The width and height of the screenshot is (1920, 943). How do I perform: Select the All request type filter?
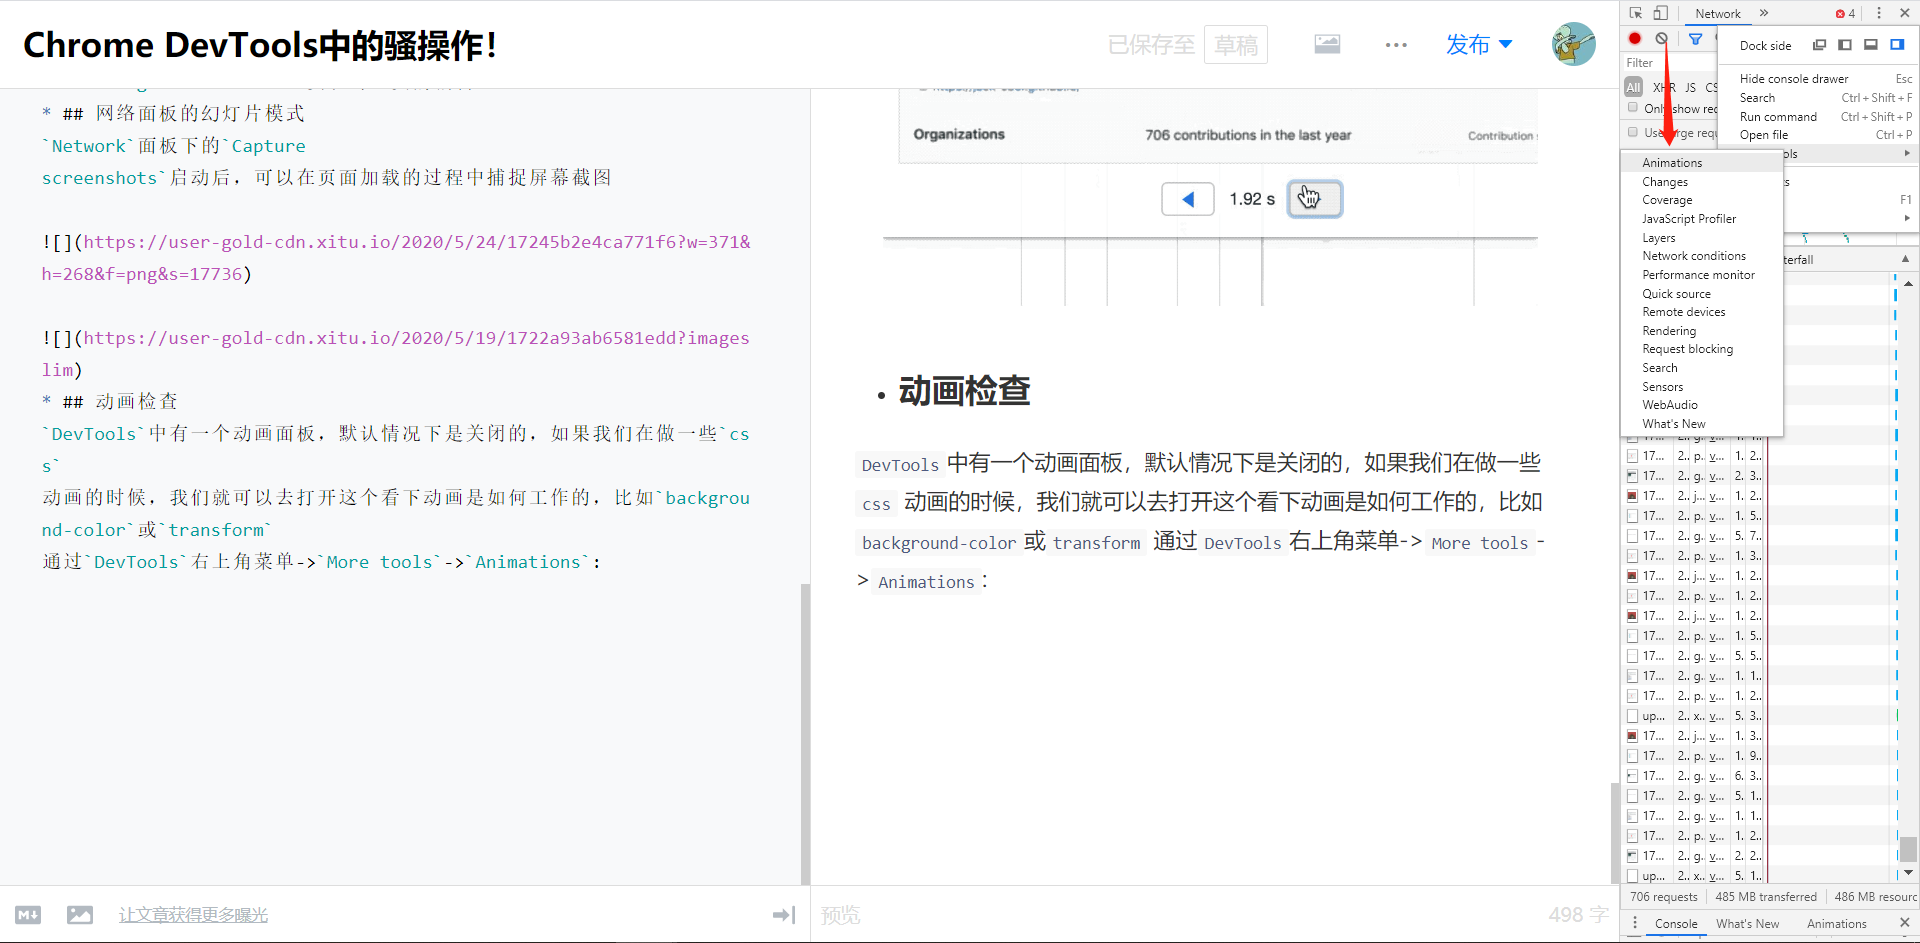click(1633, 87)
